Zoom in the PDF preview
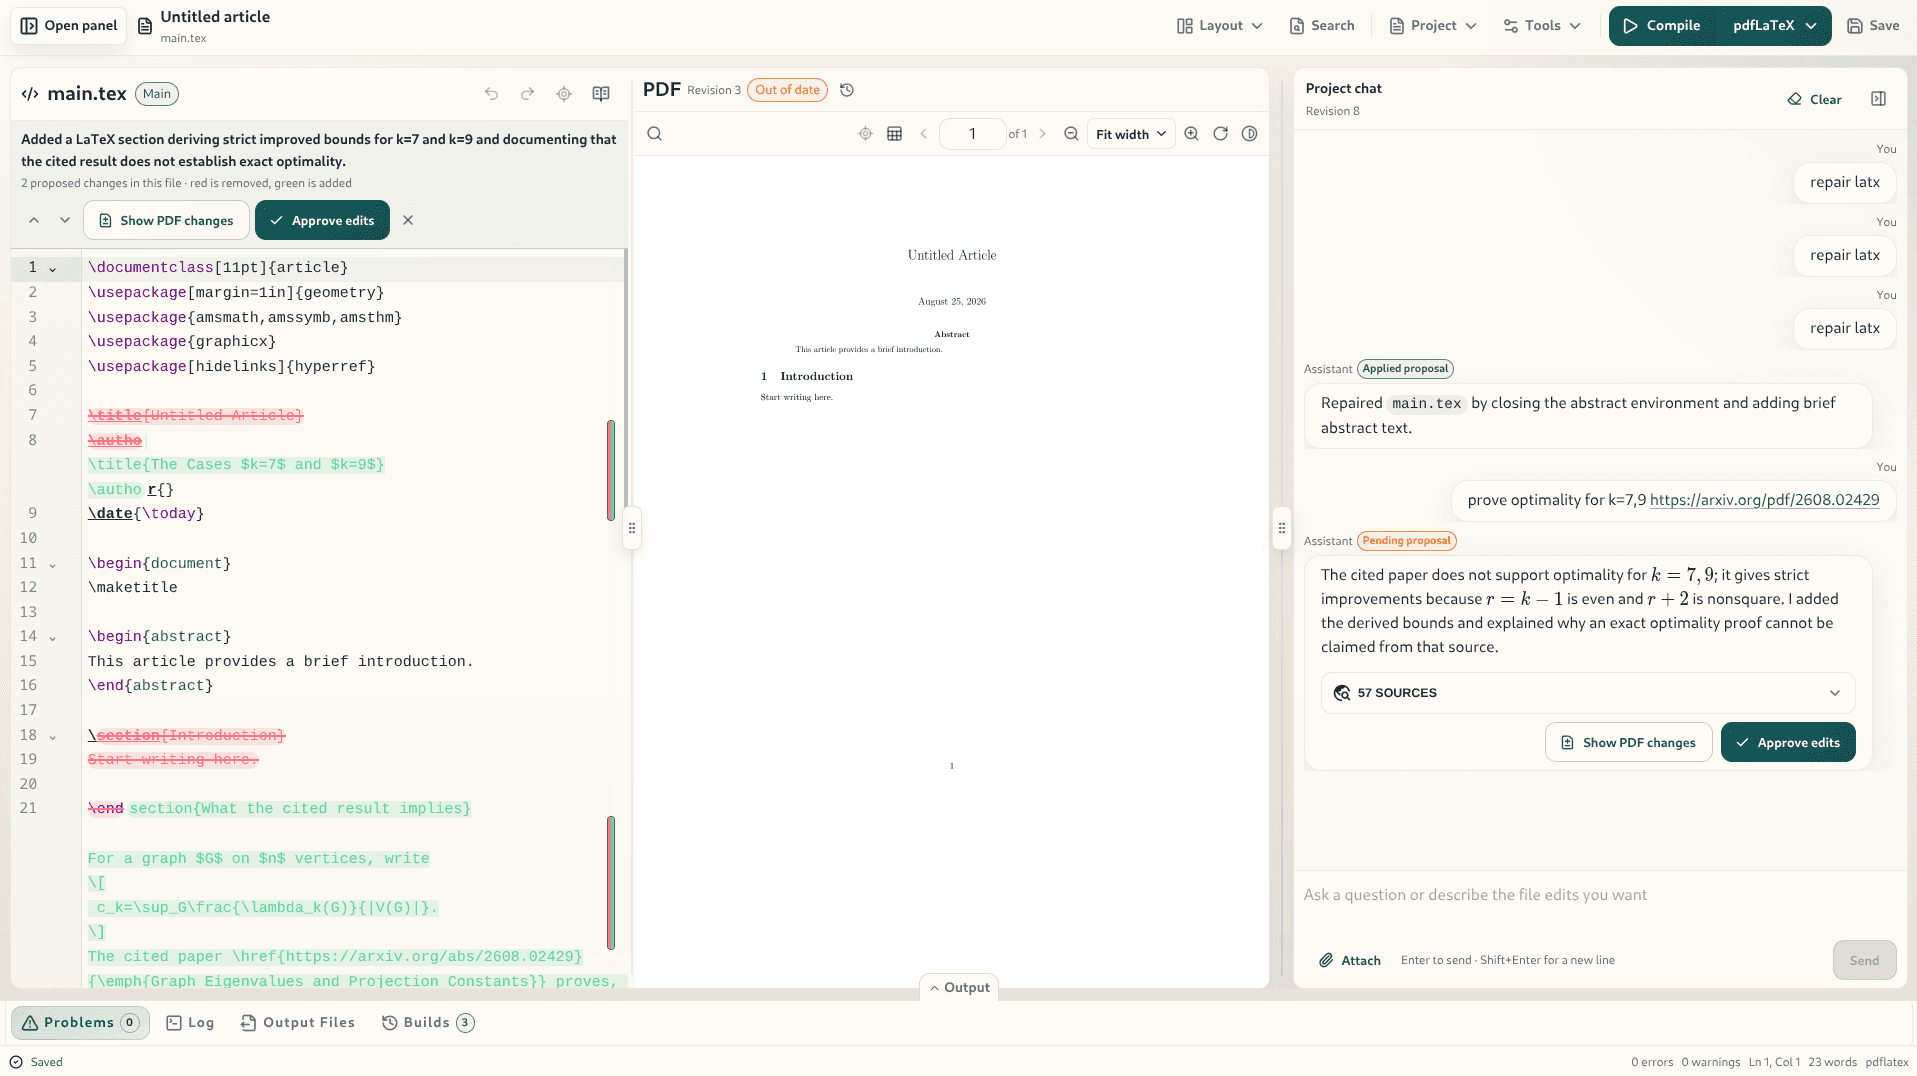 1191,134
